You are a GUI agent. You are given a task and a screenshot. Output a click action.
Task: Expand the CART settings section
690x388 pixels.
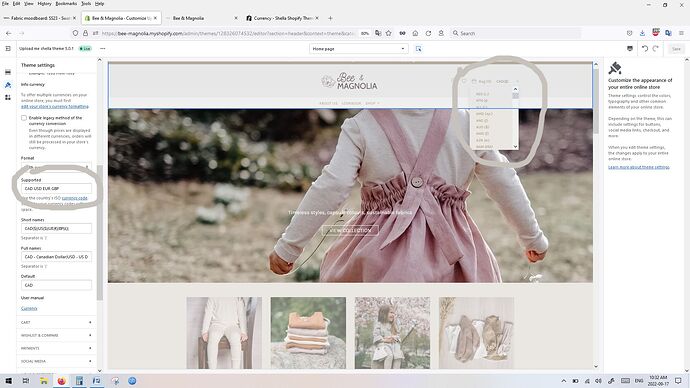pyautogui.click(x=56, y=322)
